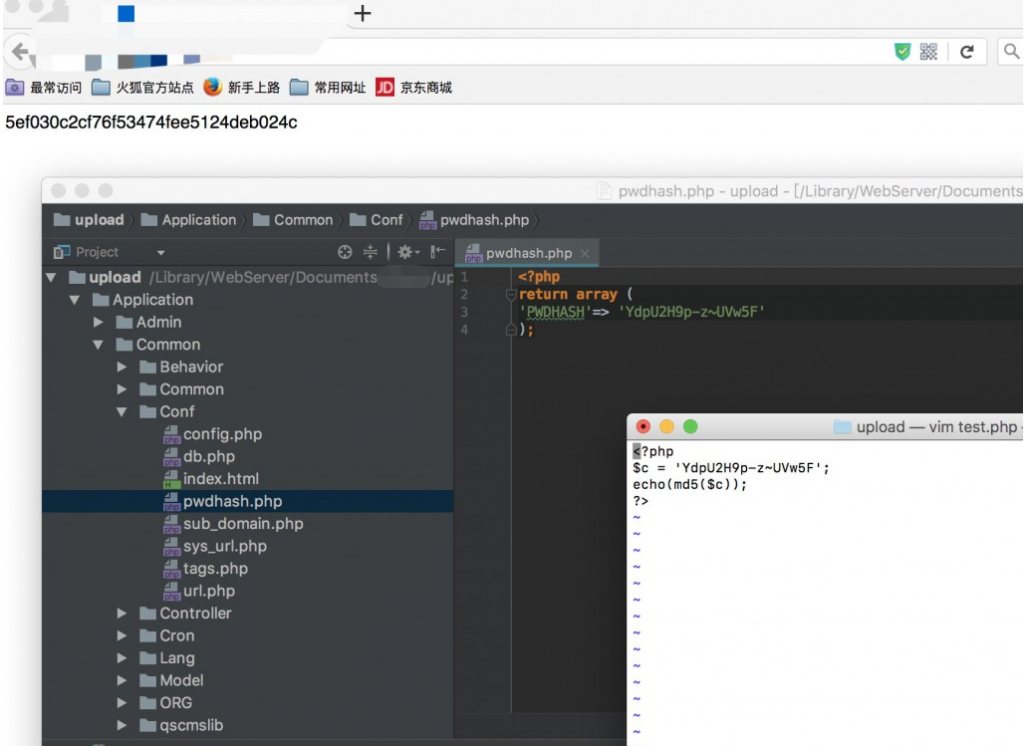The height and width of the screenshot is (746, 1024).
Task: Reload the page with the refresh icon
Action: click(x=967, y=52)
